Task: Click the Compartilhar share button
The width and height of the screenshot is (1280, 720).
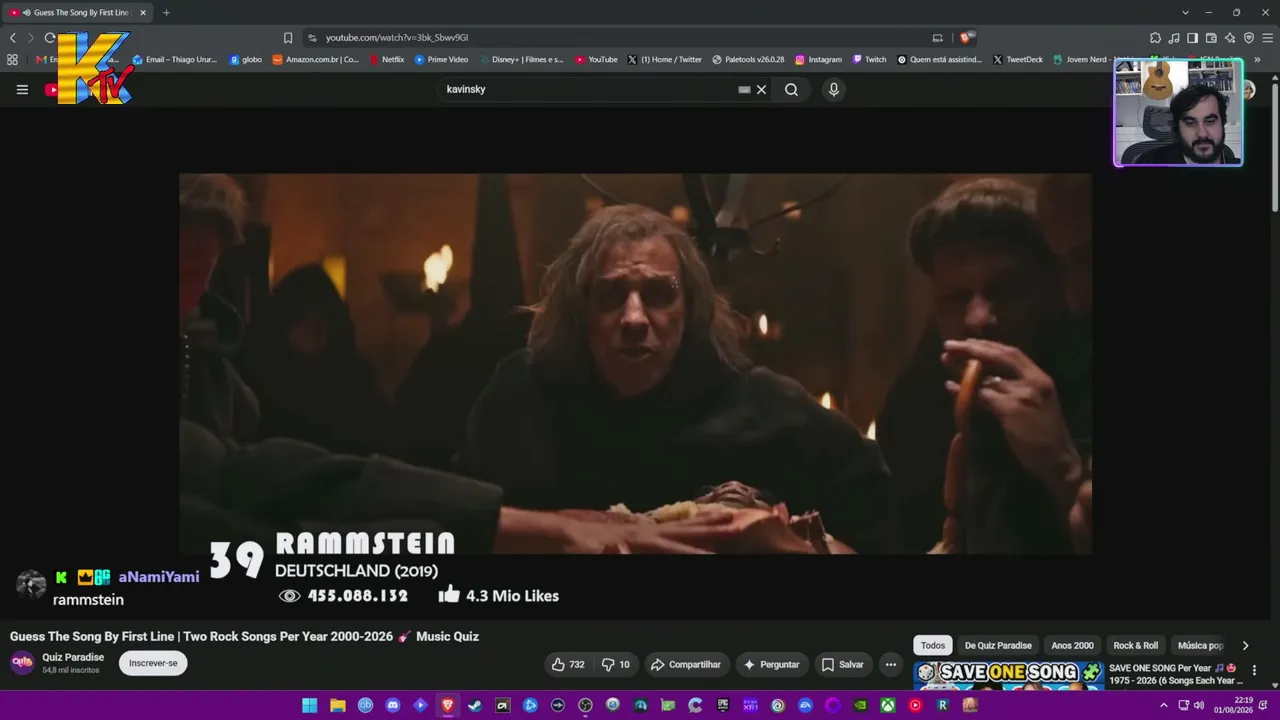Action: 686,664
